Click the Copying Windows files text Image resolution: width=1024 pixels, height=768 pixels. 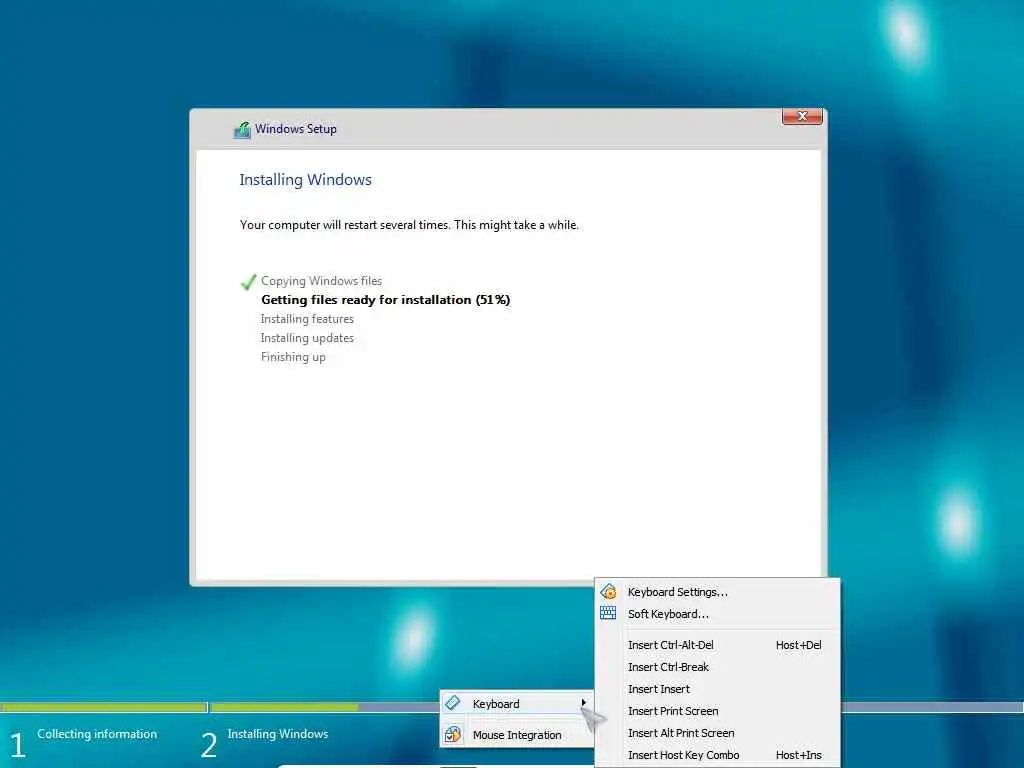[x=321, y=281]
